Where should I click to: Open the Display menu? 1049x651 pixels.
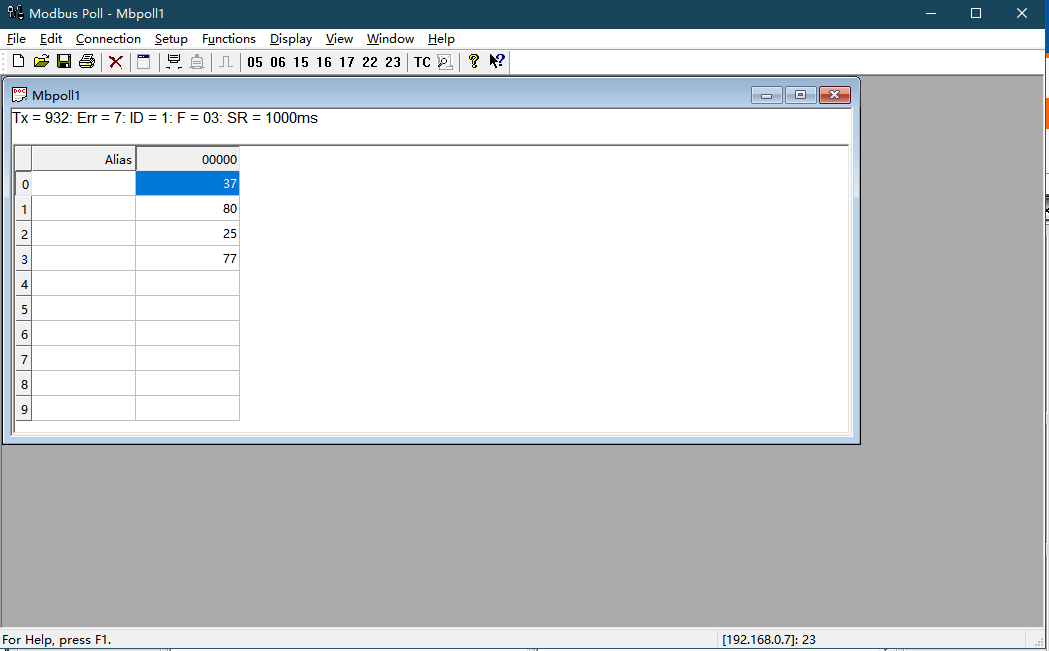(x=291, y=39)
